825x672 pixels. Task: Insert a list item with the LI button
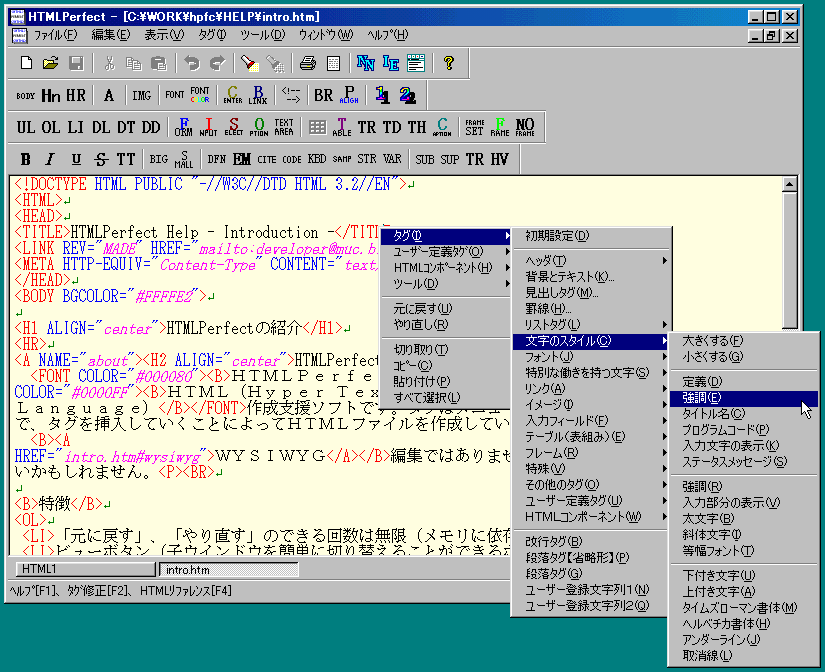coord(76,127)
